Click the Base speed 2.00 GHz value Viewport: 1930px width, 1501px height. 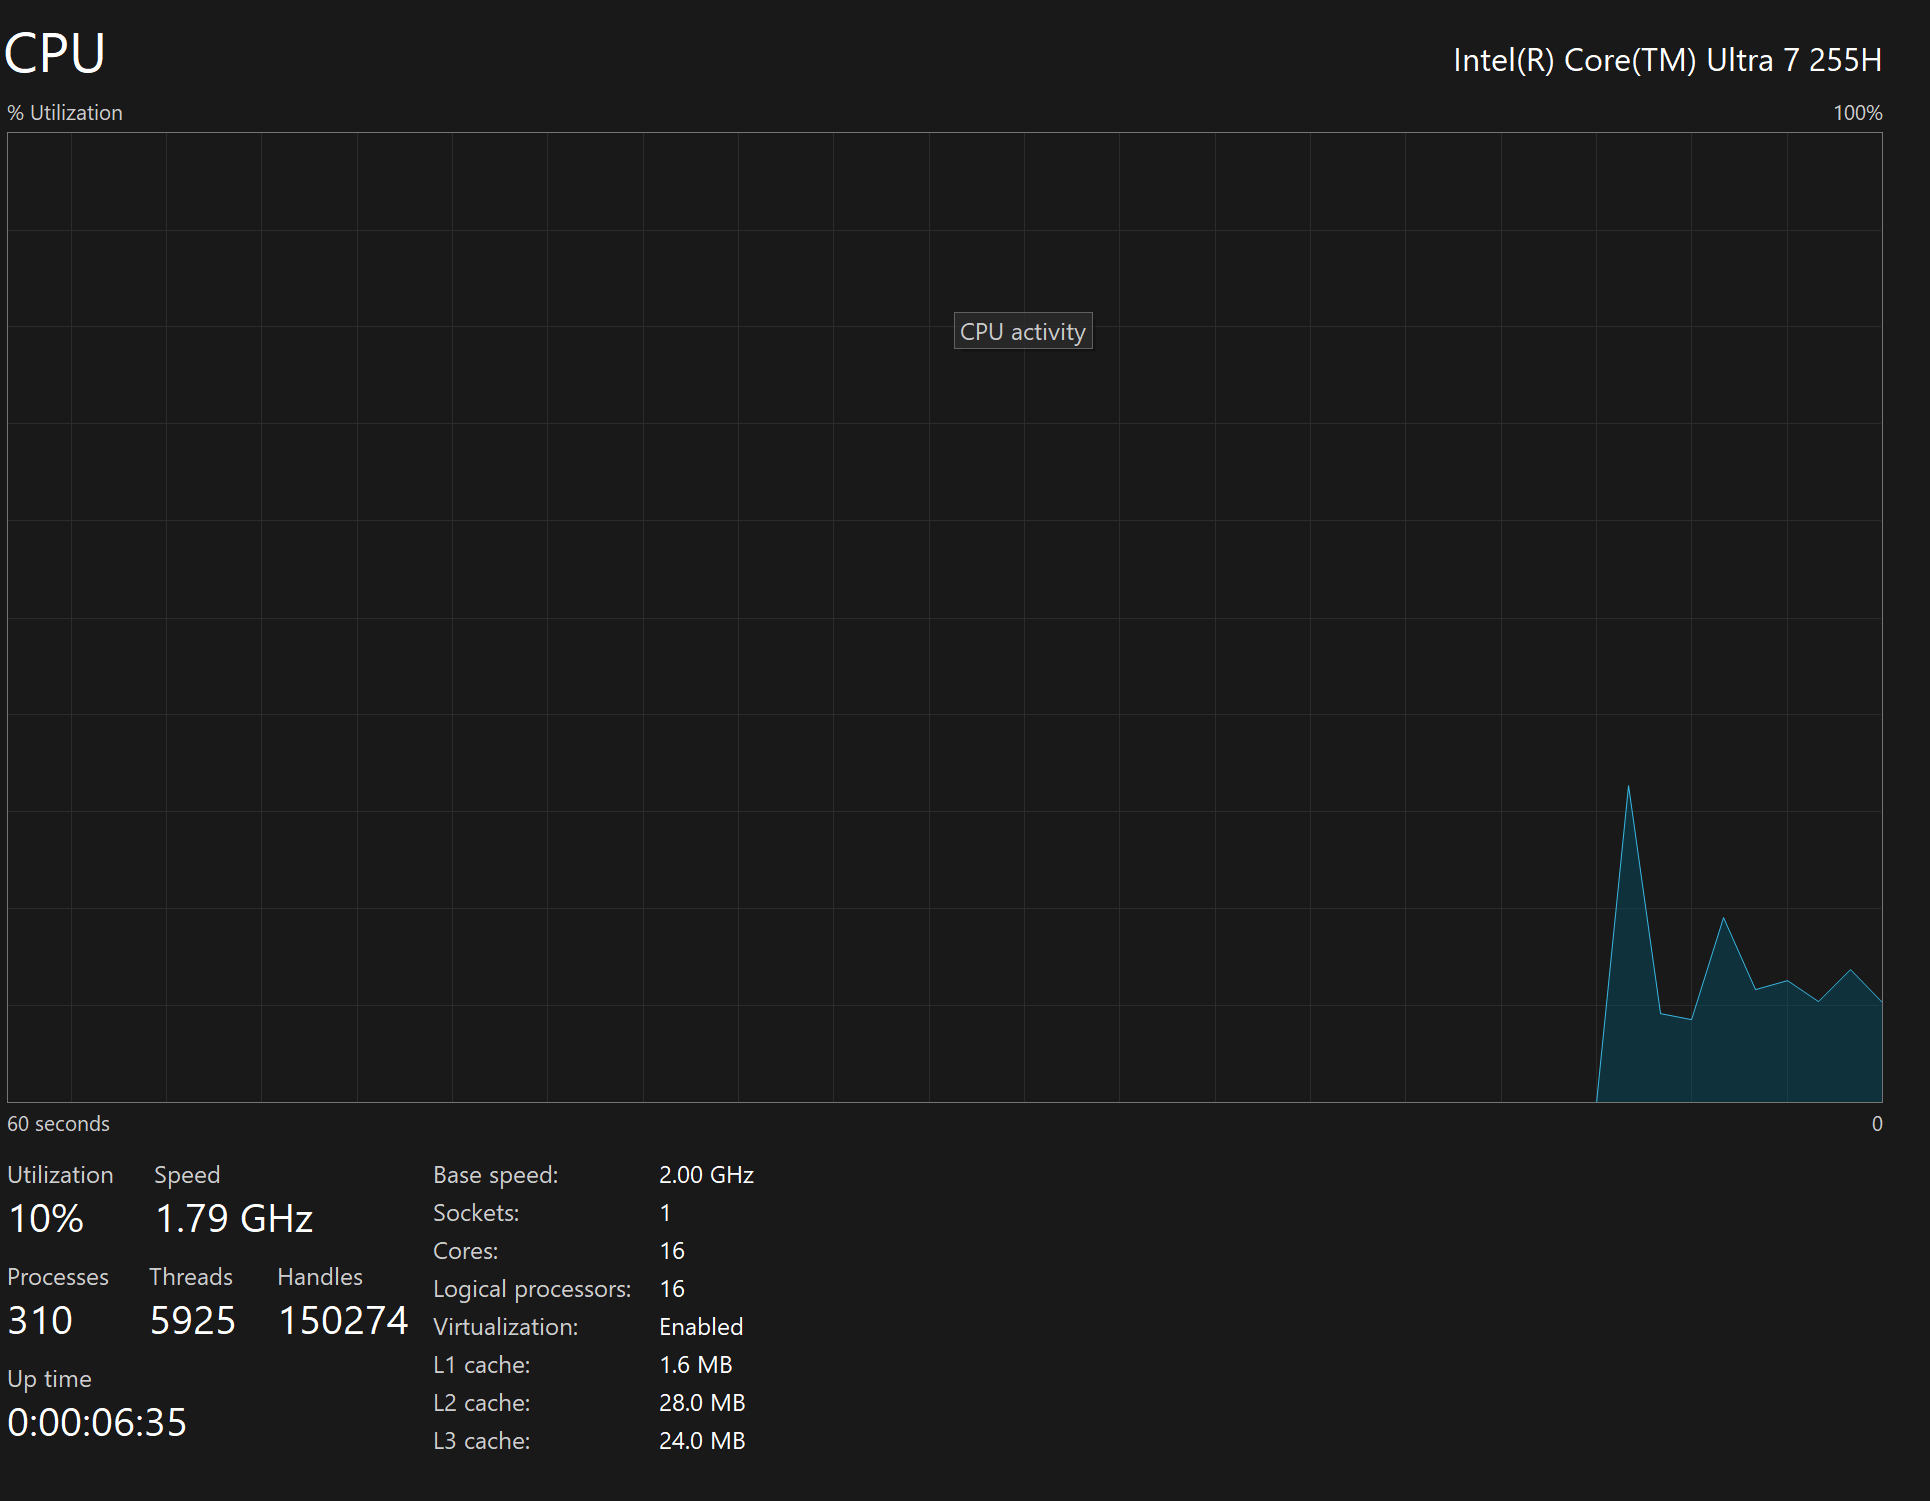[x=706, y=1175]
